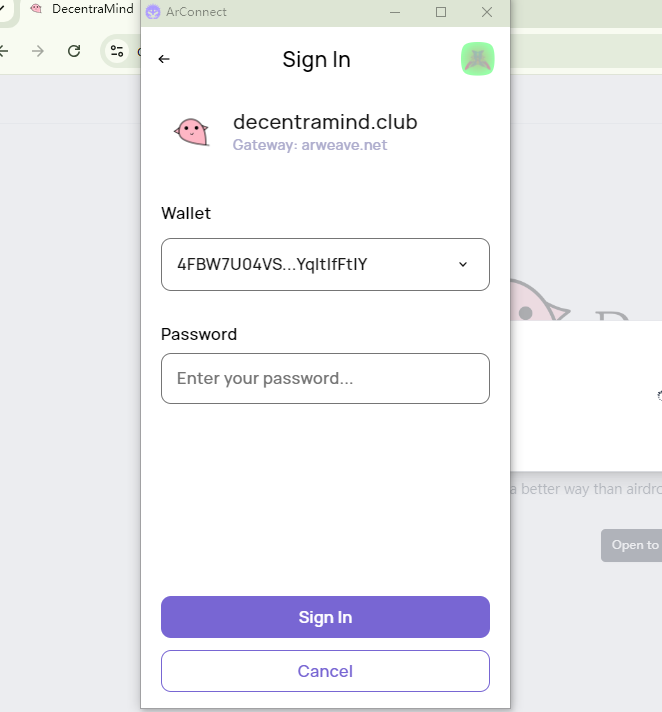Image resolution: width=662 pixels, height=712 pixels.
Task: Reload the browser page
Action: [74, 51]
